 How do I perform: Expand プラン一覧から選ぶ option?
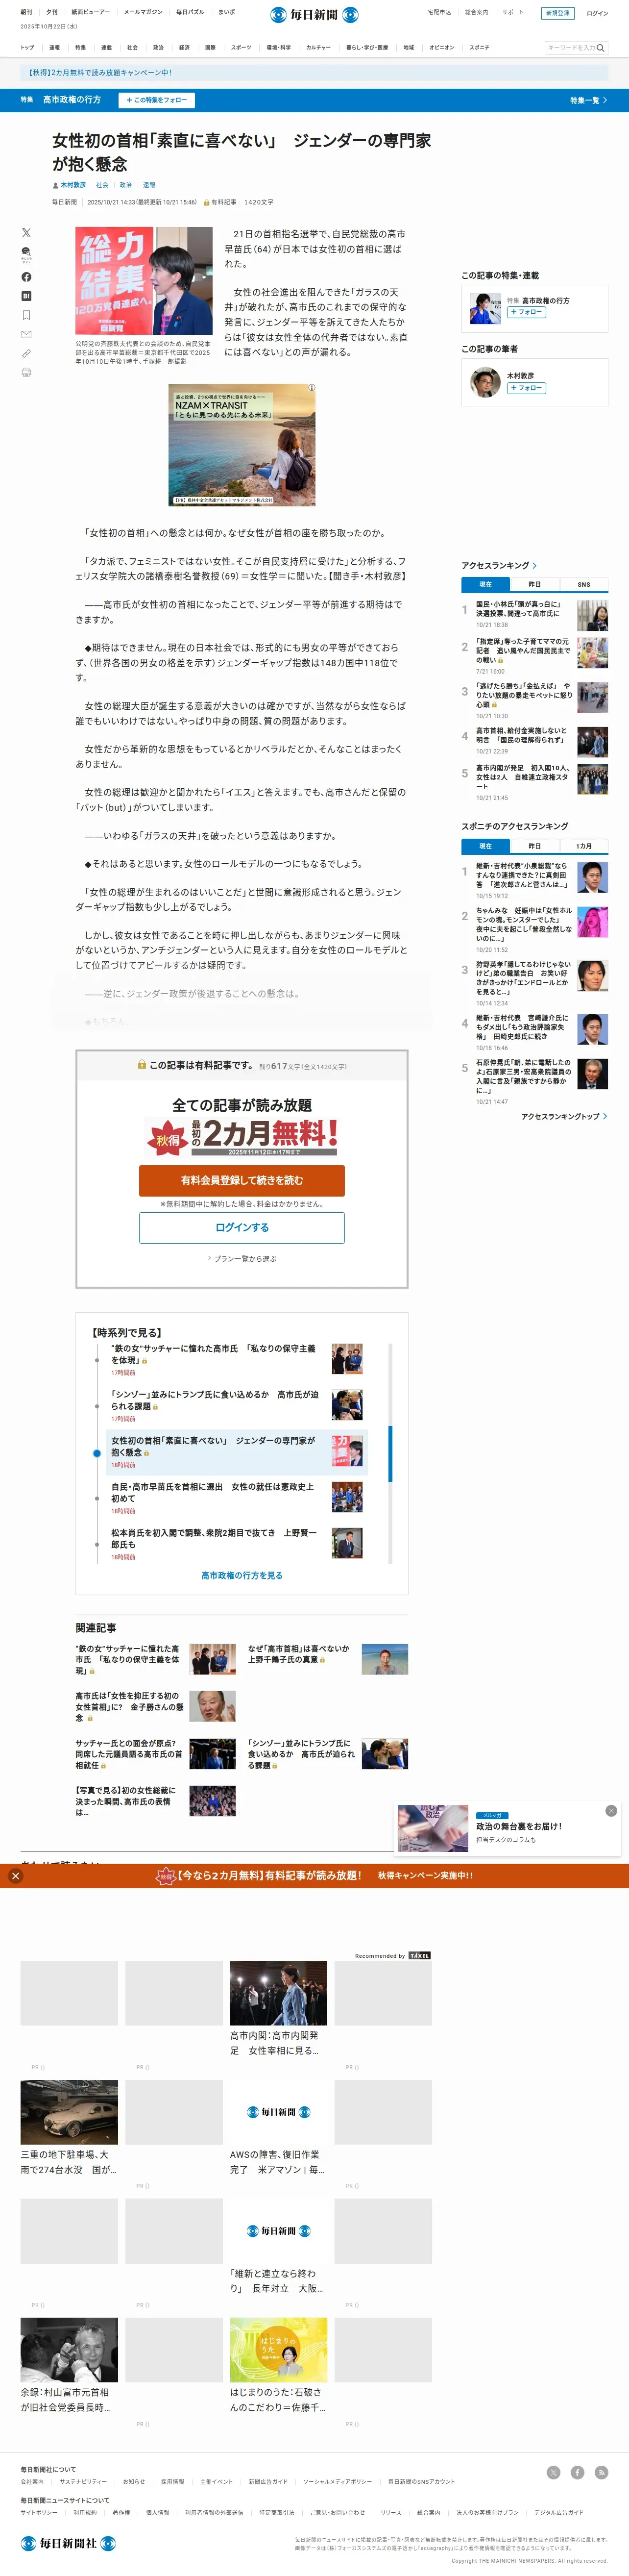coord(242,1259)
